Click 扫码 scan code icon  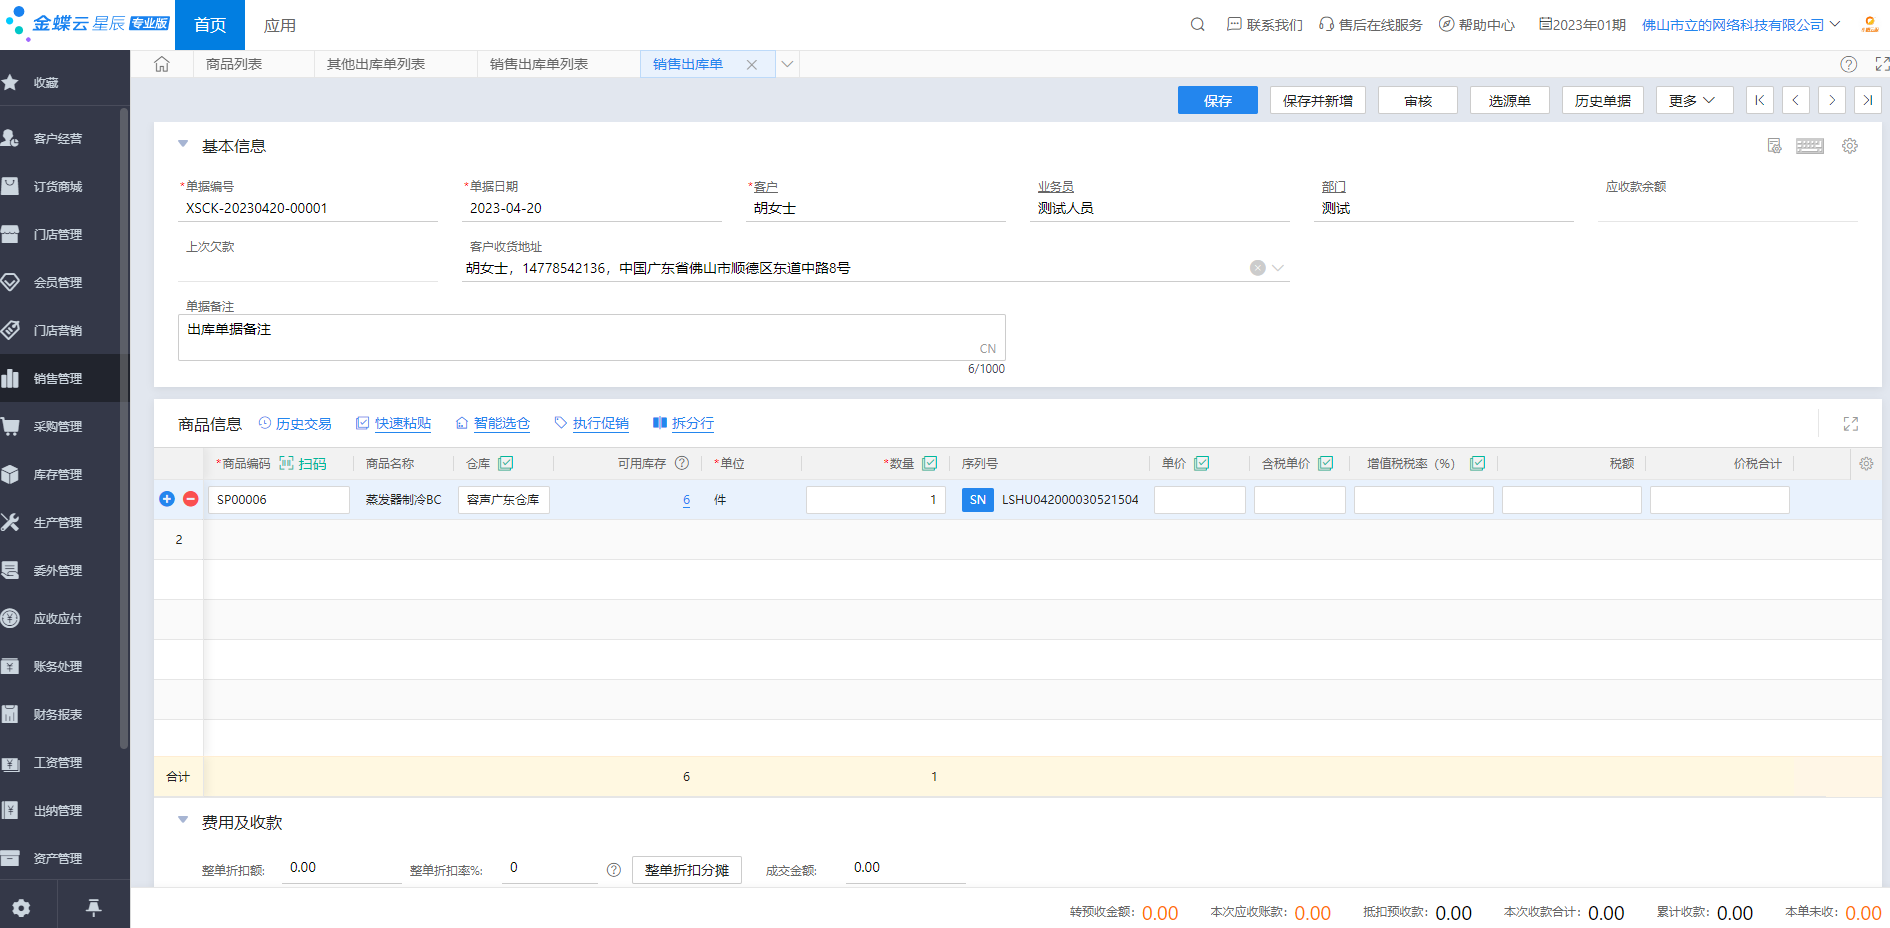(303, 464)
